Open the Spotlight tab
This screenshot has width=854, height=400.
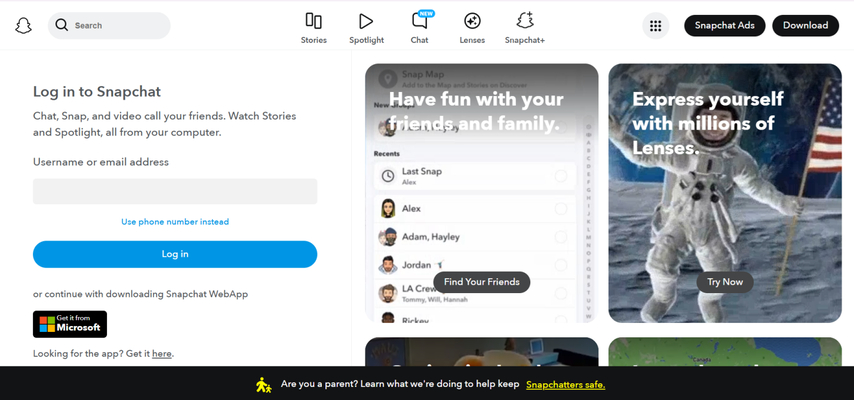tap(367, 28)
